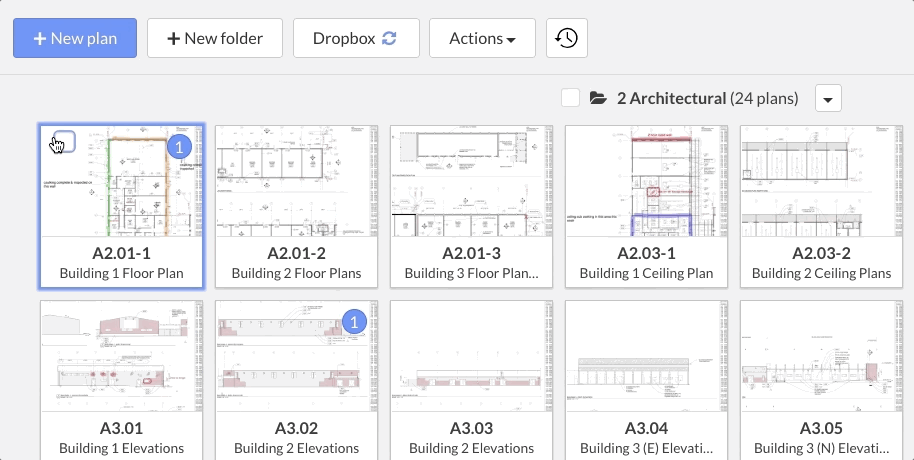914x460 pixels.
Task: Click the folder icon beside 2 Architectural
Action: 599,98
